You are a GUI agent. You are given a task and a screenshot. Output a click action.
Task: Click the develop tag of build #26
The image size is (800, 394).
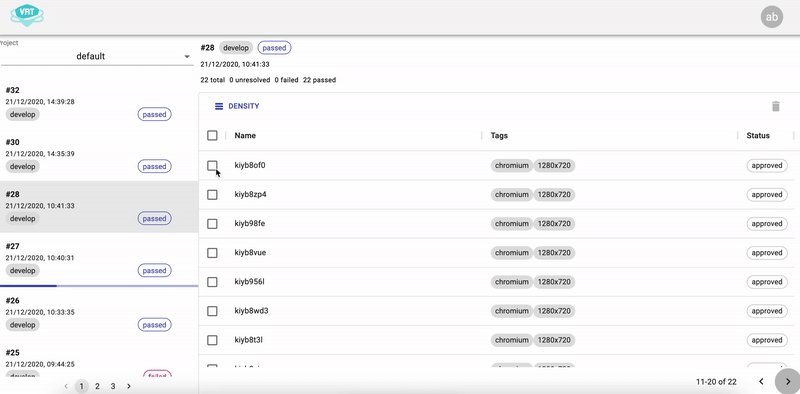click(x=22, y=325)
